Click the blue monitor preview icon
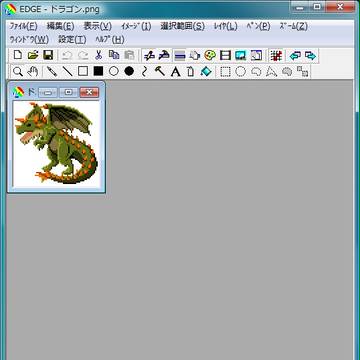This screenshot has height=360, width=360. click(241, 55)
